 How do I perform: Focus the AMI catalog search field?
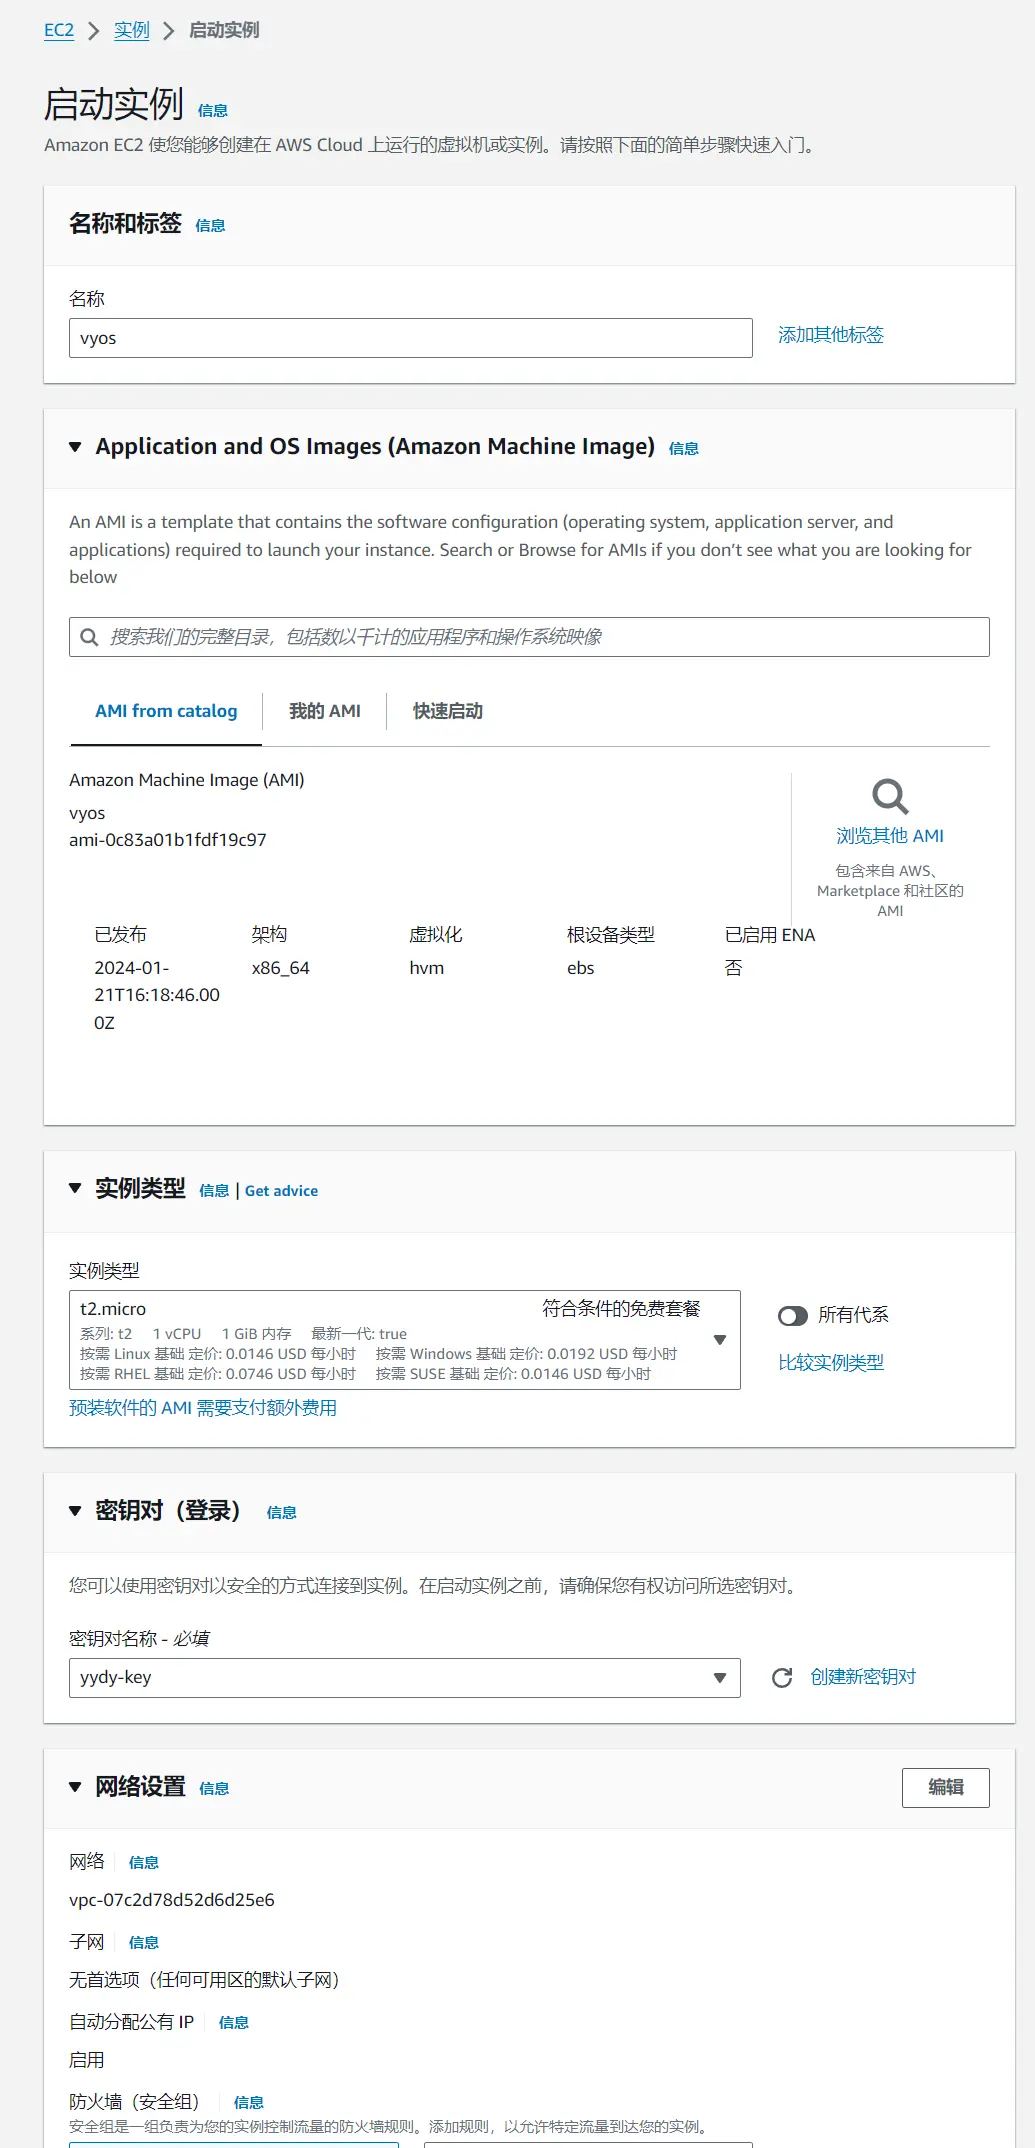click(x=530, y=637)
